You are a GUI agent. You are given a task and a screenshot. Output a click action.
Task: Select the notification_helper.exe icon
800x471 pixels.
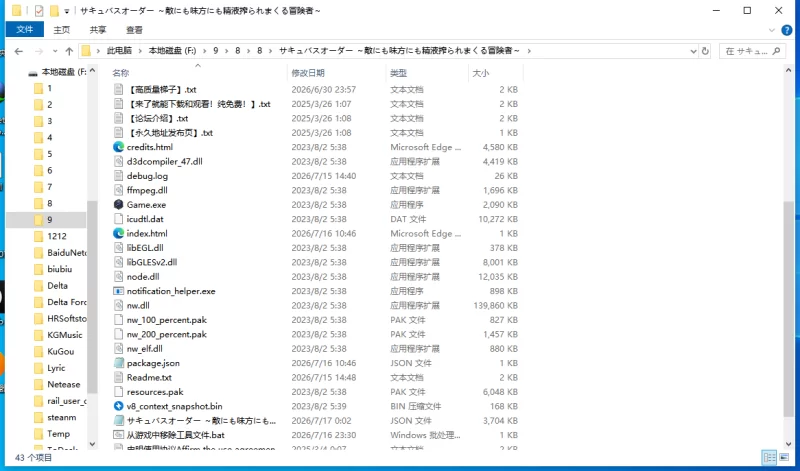118,291
